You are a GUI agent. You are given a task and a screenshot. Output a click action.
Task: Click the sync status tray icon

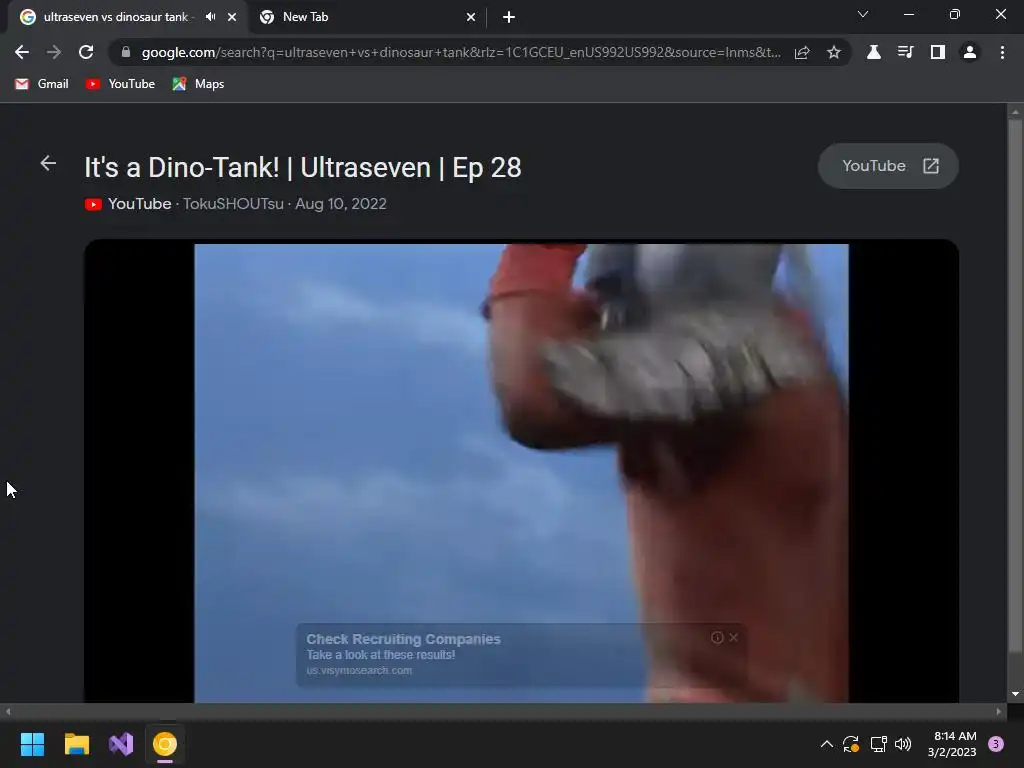(851, 744)
